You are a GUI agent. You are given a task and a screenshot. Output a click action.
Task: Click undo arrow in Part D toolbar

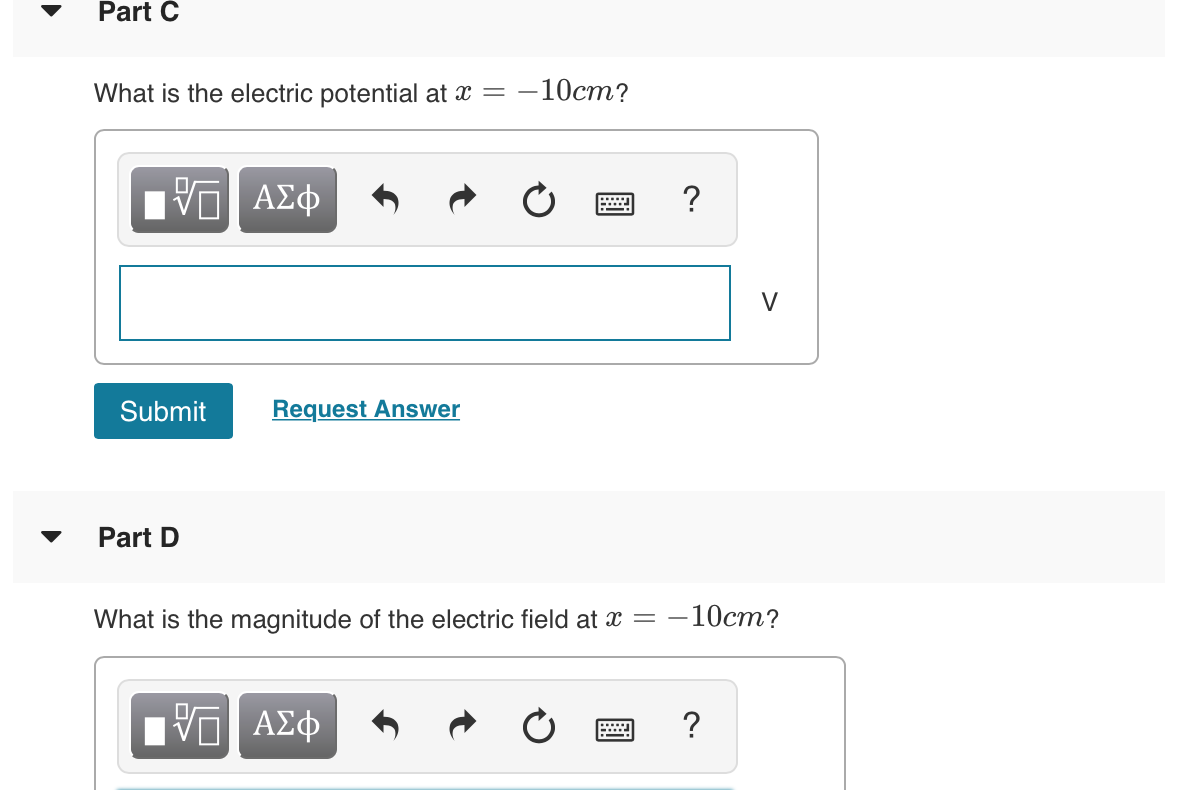click(x=385, y=725)
